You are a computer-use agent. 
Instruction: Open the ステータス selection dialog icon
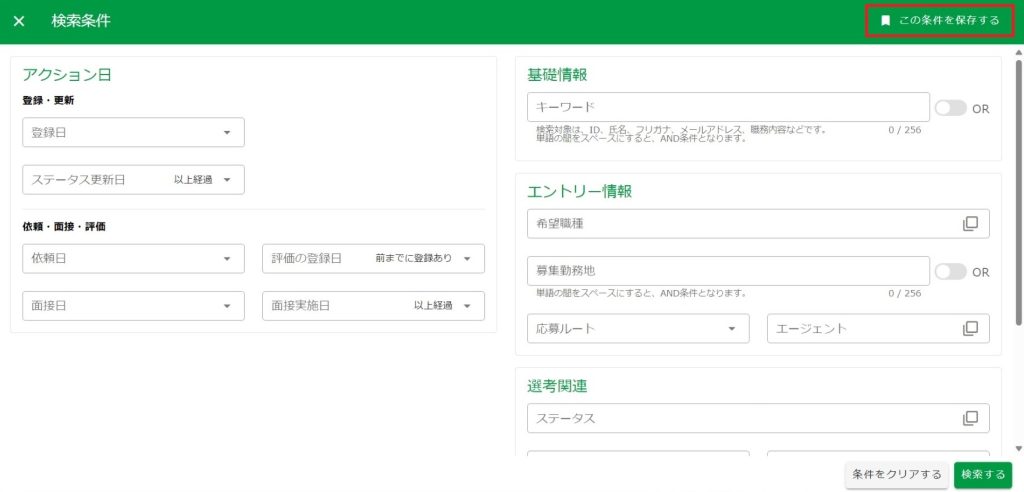click(x=969, y=418)
